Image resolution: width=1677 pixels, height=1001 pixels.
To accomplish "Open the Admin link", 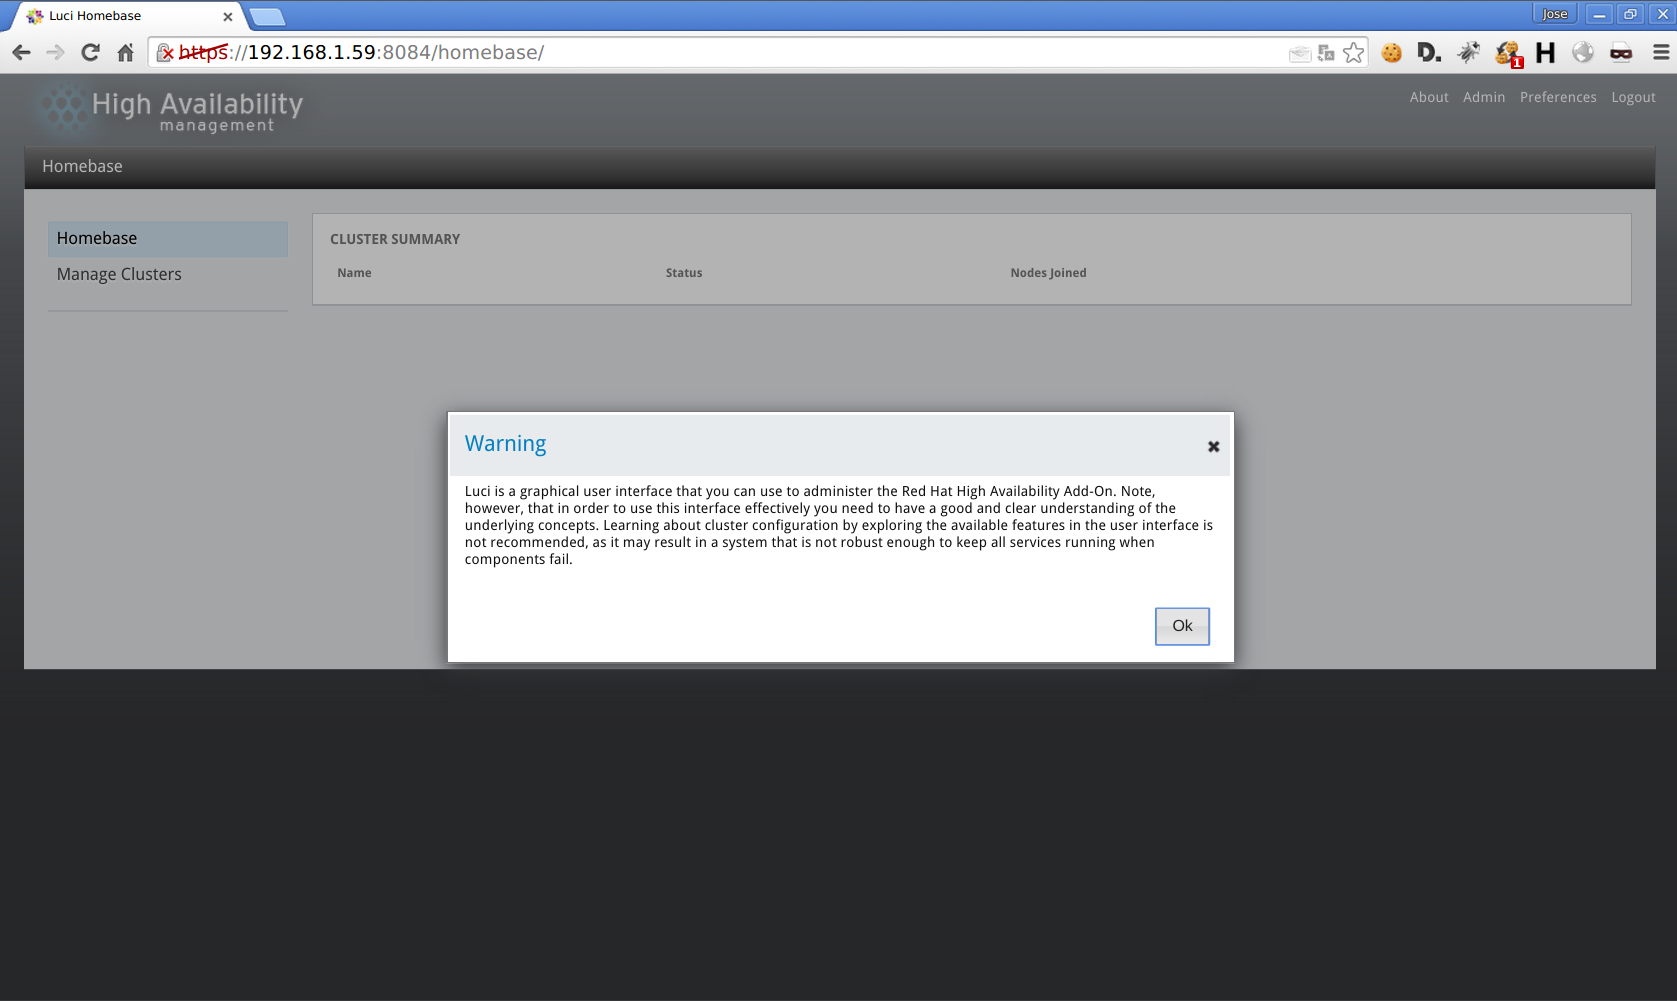I will click(1483, 97).
